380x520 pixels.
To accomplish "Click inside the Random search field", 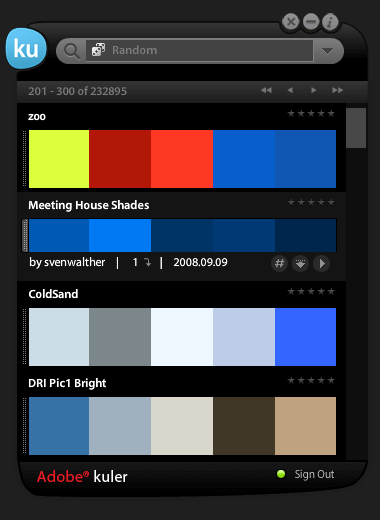I will click(199, 50).
